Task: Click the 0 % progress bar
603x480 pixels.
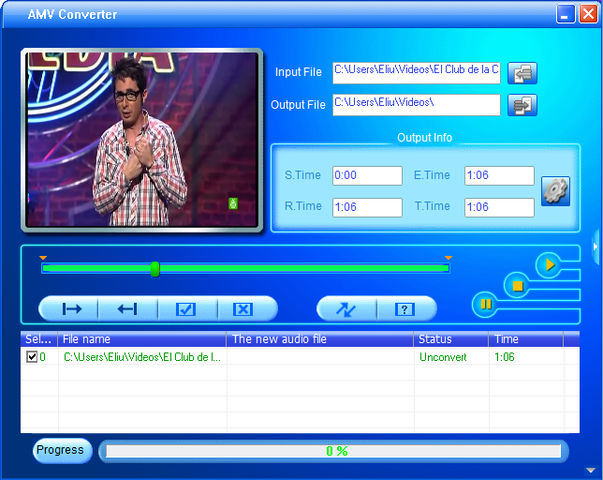Action: (333, 451)
